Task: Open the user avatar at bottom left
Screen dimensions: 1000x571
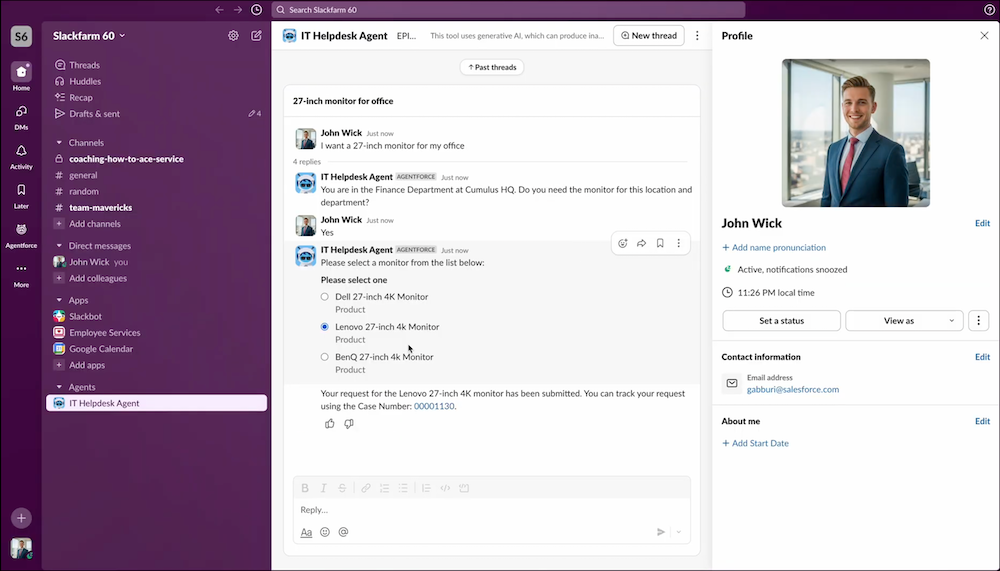Action: click(21, 548)
